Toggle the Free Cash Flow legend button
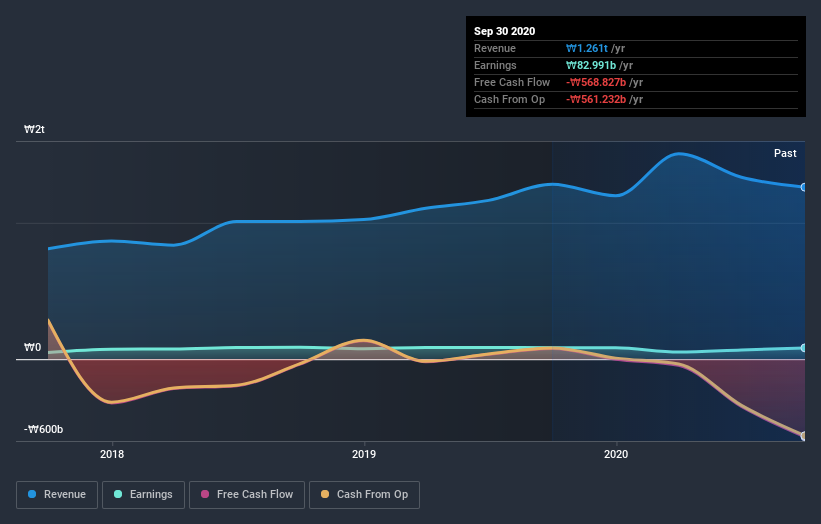821x524 pixels. click(x=247, y=495)
